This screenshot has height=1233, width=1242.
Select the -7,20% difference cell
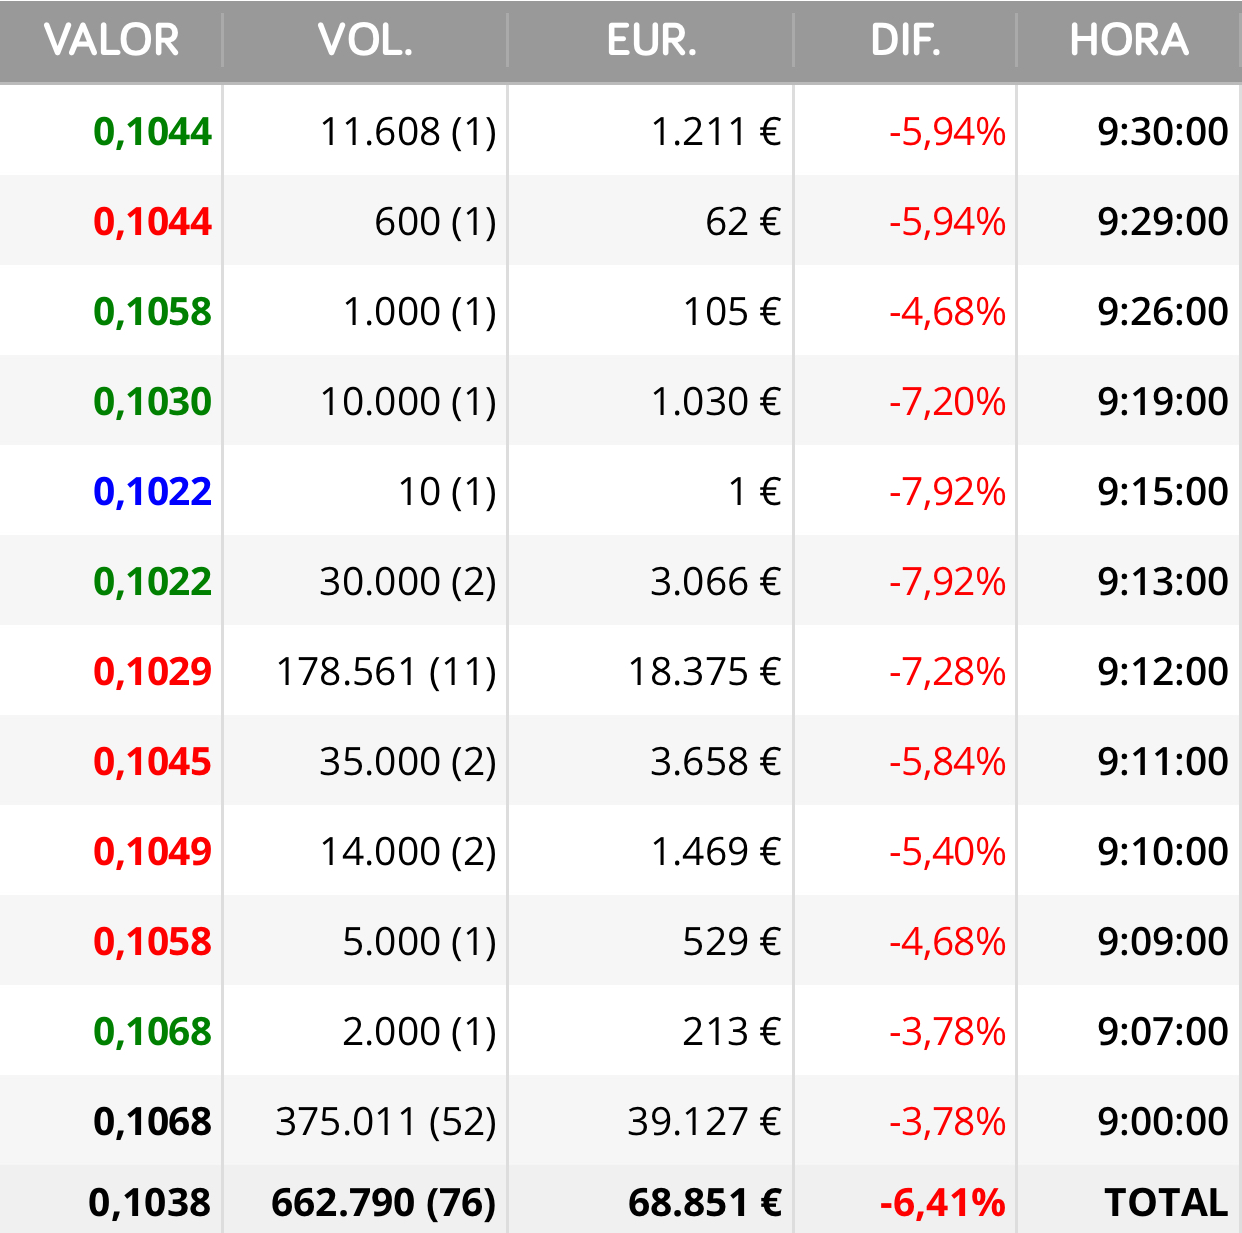pyautogui.click(x=947, y=401)
